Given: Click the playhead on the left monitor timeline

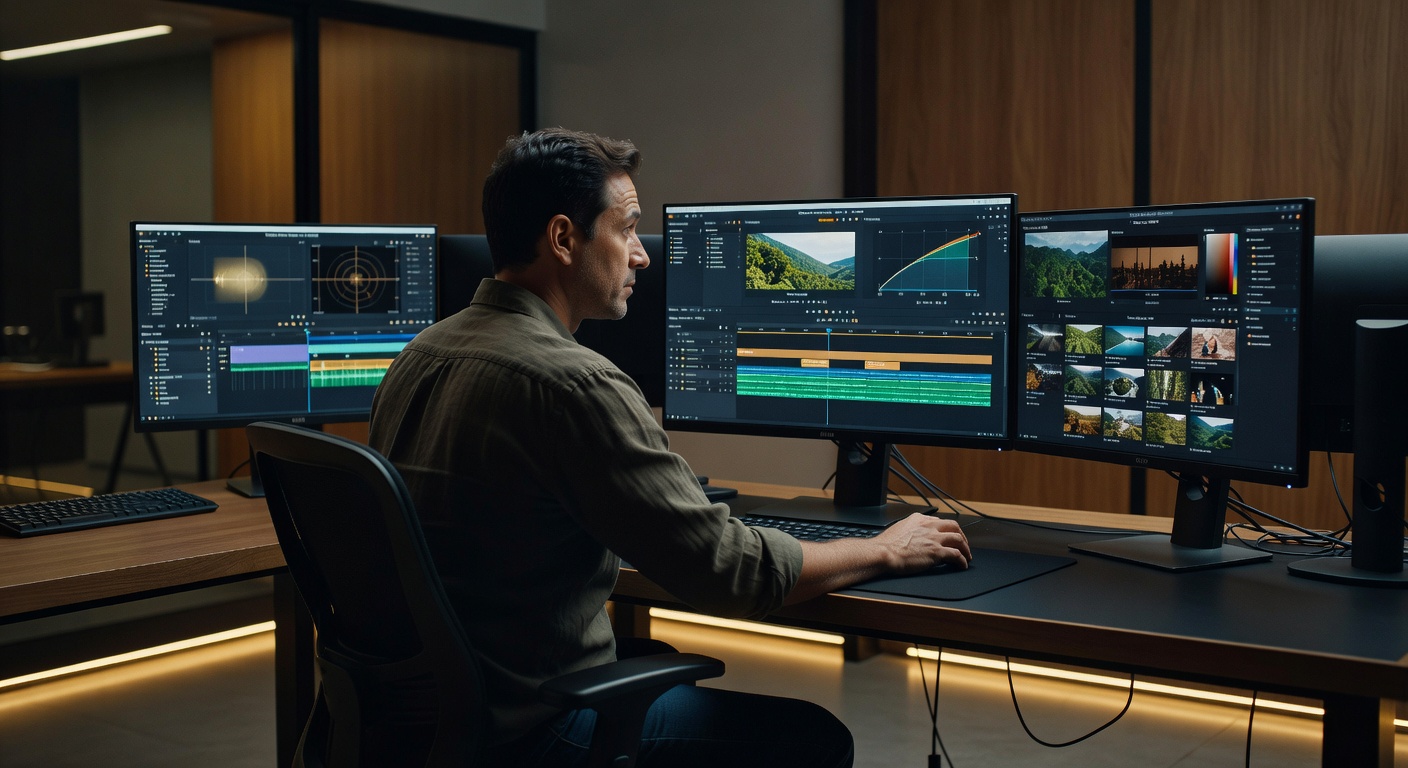Looking at the screenshot, I should 308,370.
